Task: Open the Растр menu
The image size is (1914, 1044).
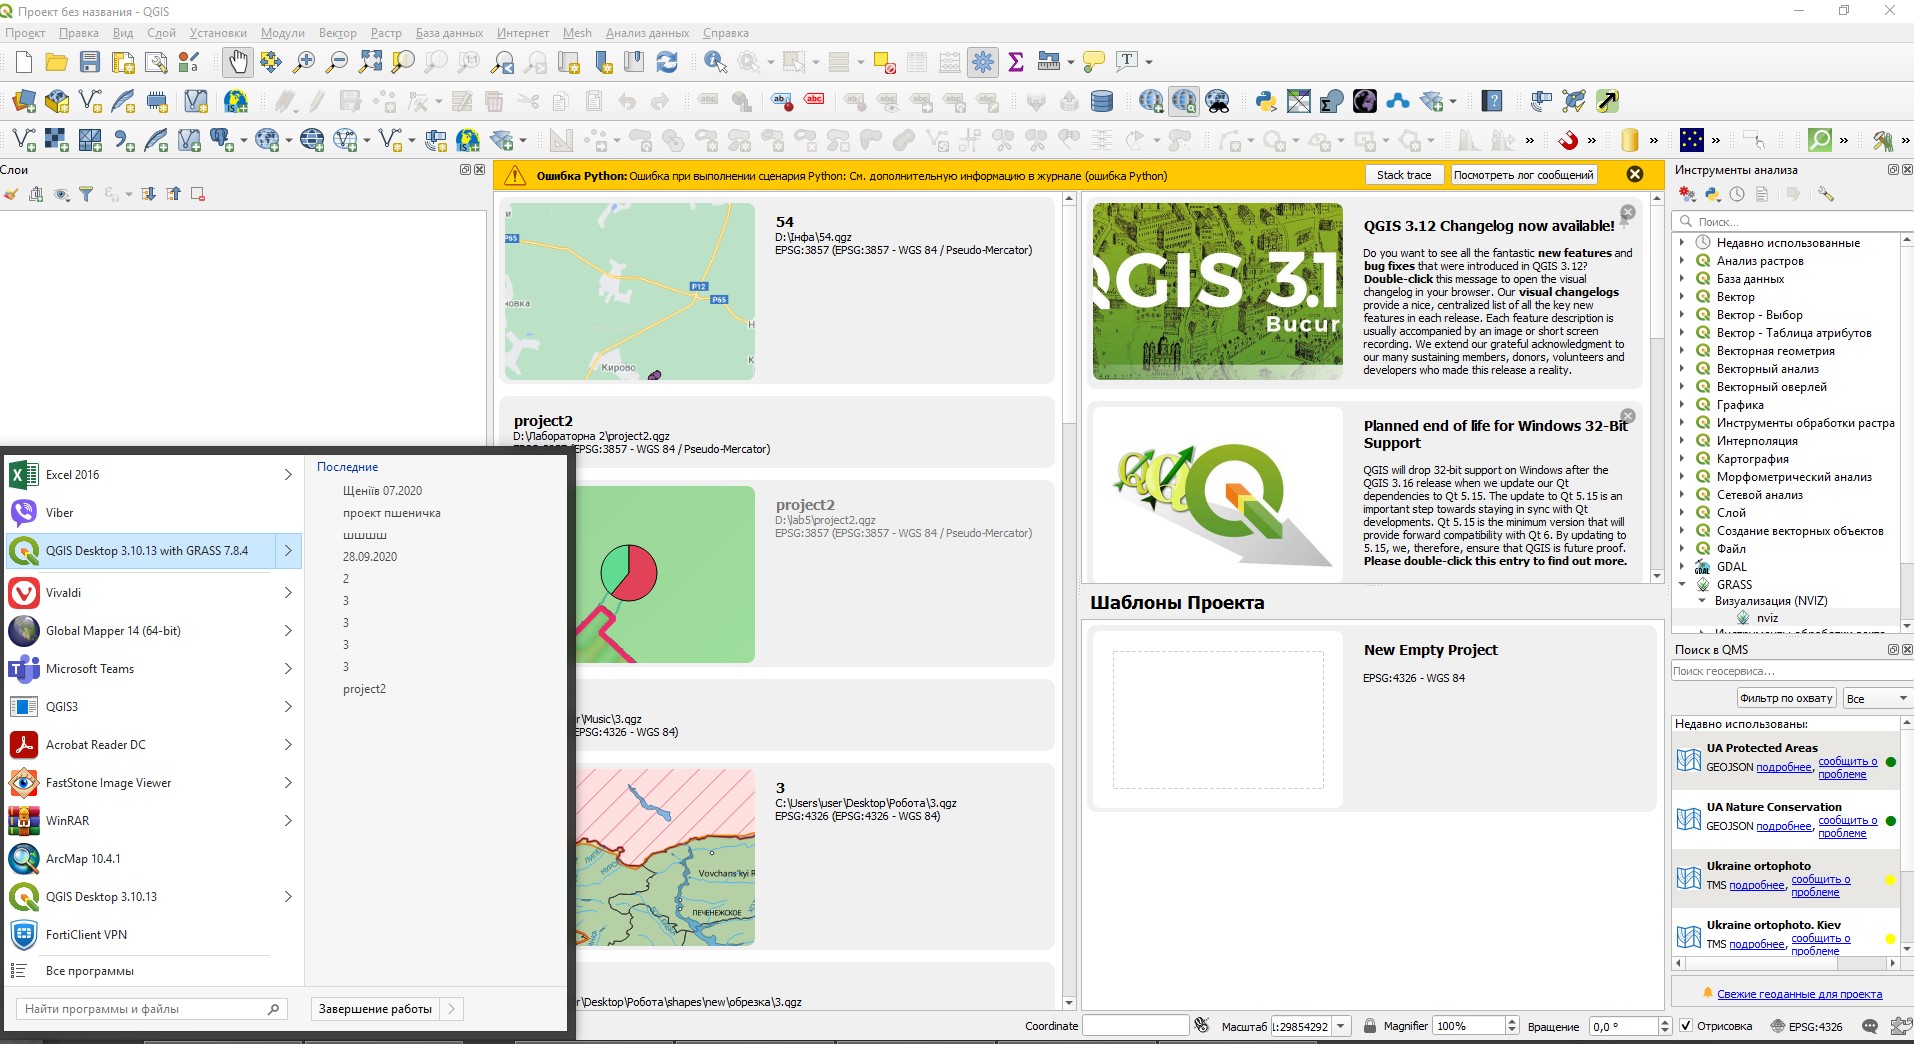Action: coord(385,33)
